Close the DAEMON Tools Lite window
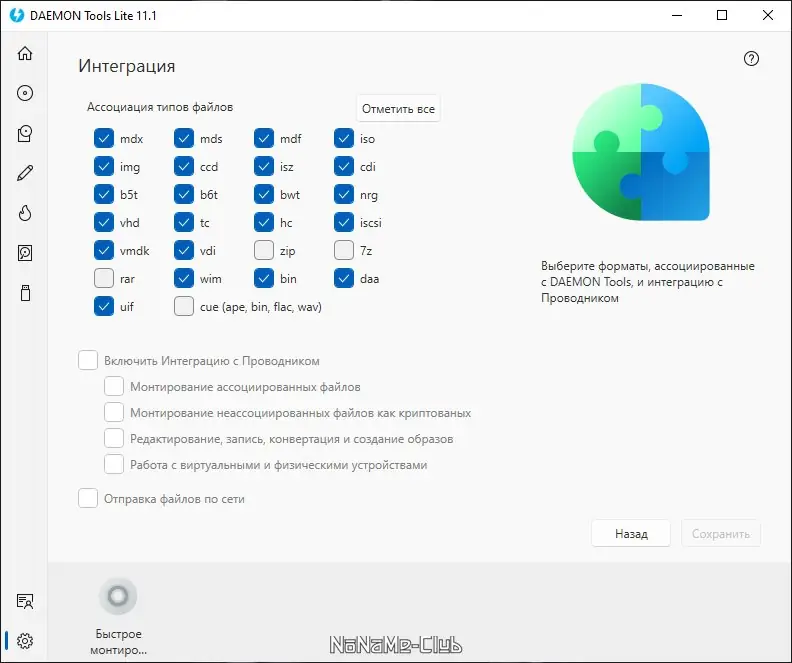The height and width of the screenshot is (663, 792). point(768,15)
